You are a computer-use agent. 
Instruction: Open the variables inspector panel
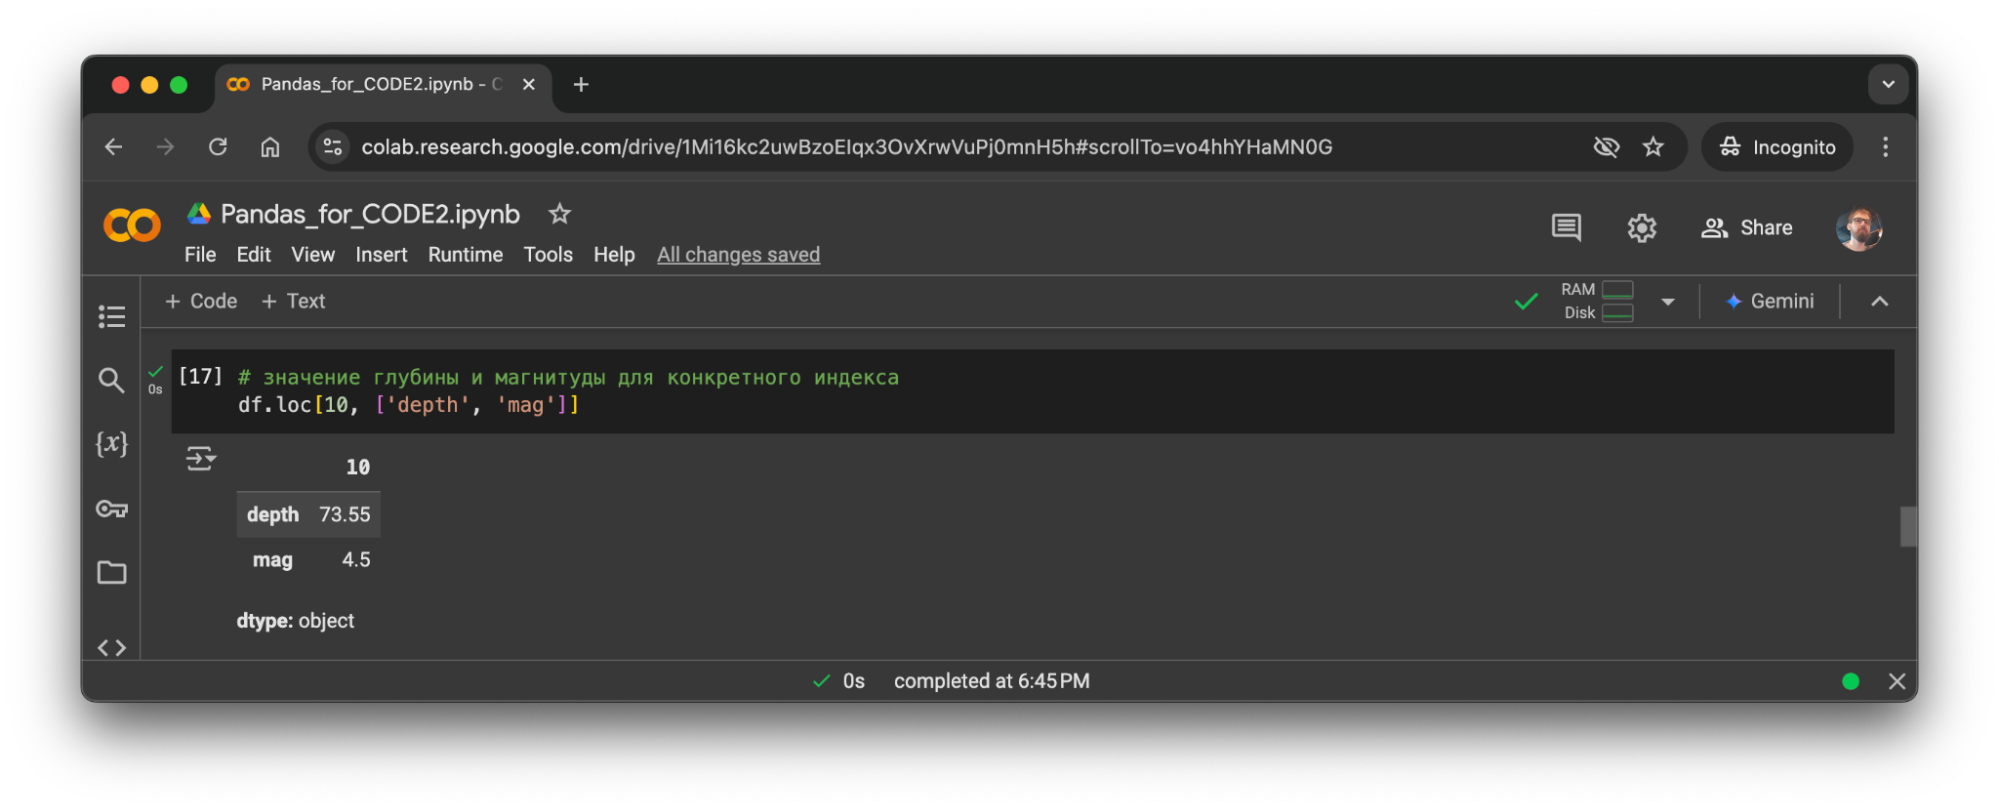[x=111, y=443]
